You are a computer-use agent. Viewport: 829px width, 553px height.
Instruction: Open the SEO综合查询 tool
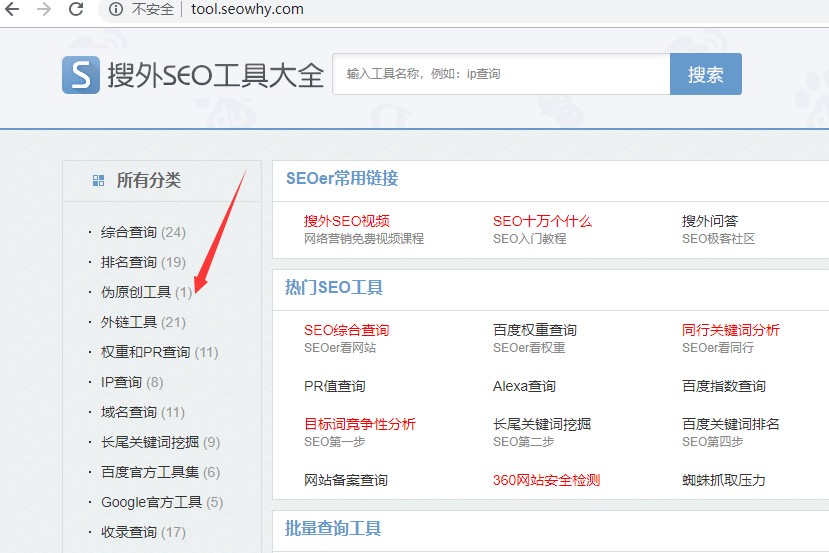[347, 330]
